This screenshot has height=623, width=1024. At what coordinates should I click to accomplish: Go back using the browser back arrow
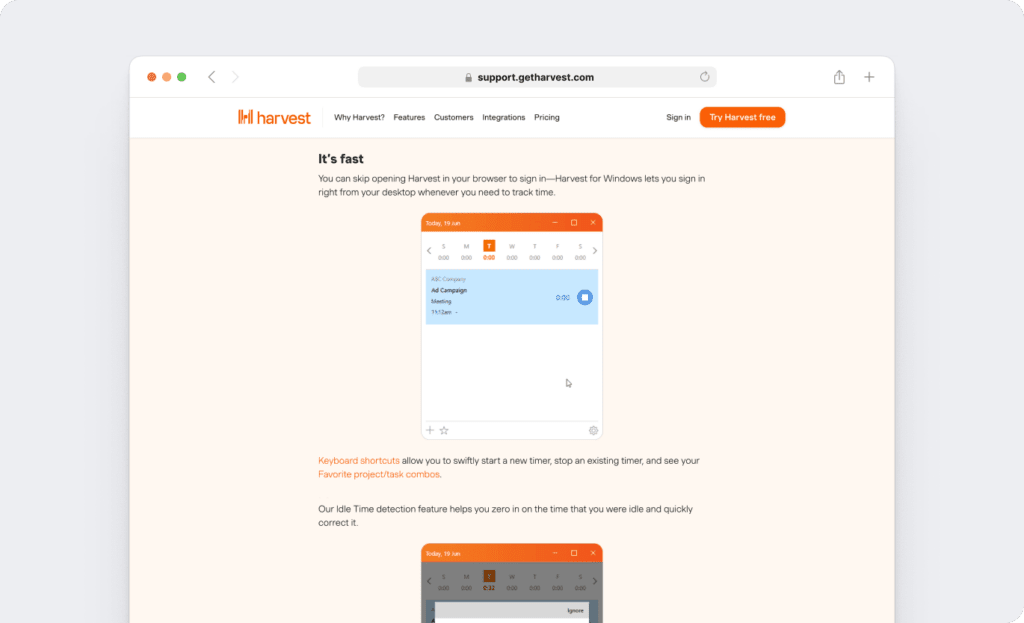pyautogui.click(x=211, y=76)
